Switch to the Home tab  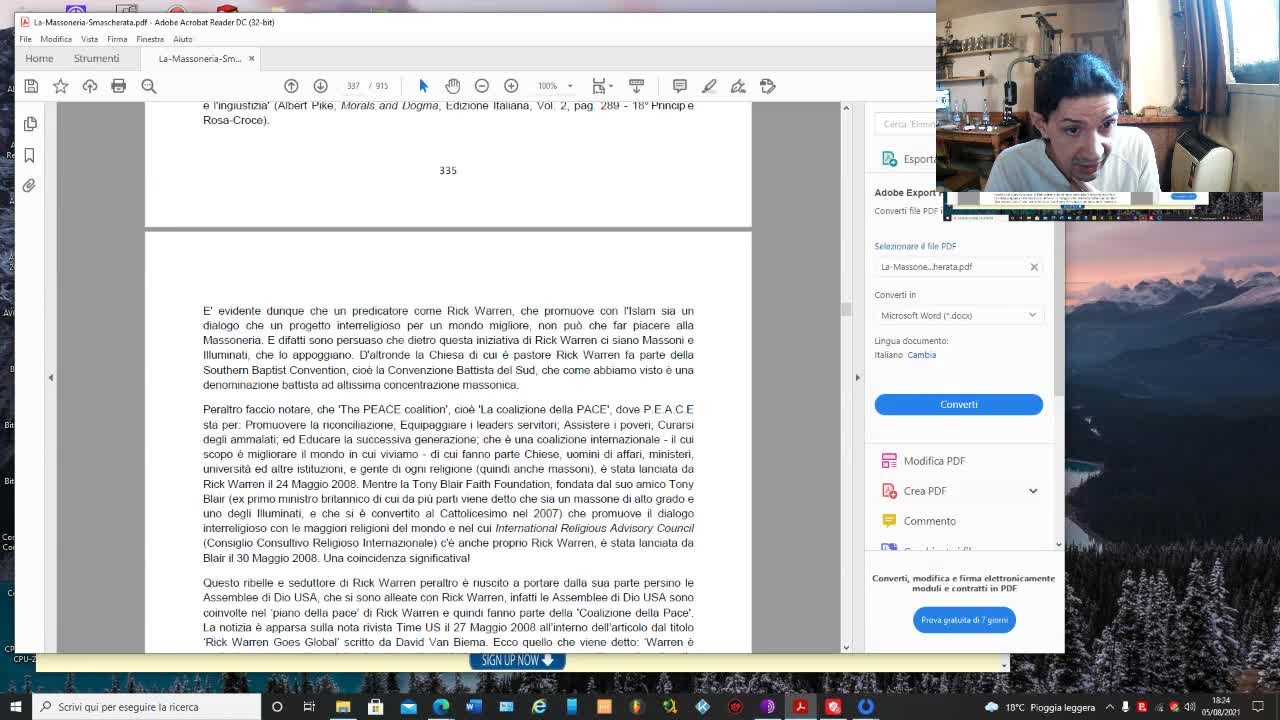[39, 58]
